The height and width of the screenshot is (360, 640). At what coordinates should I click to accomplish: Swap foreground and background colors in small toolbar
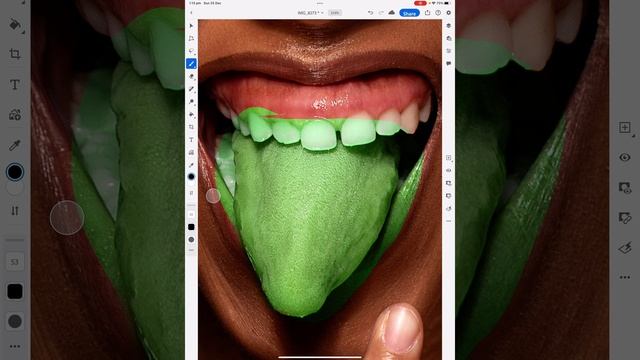click(x=191, y=192)
